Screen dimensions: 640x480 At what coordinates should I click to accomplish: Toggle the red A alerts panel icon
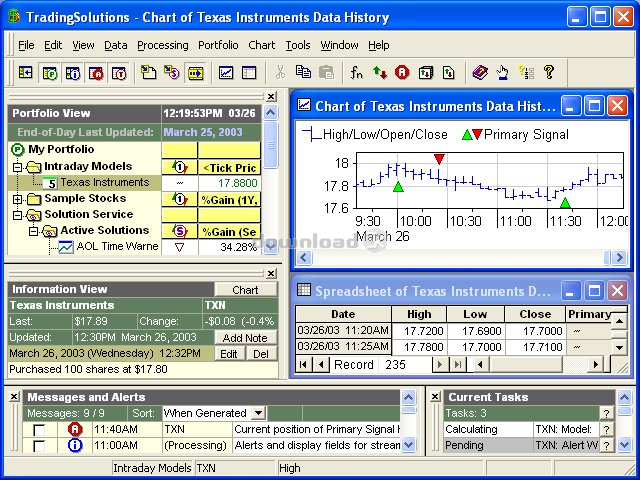[96, 73]
